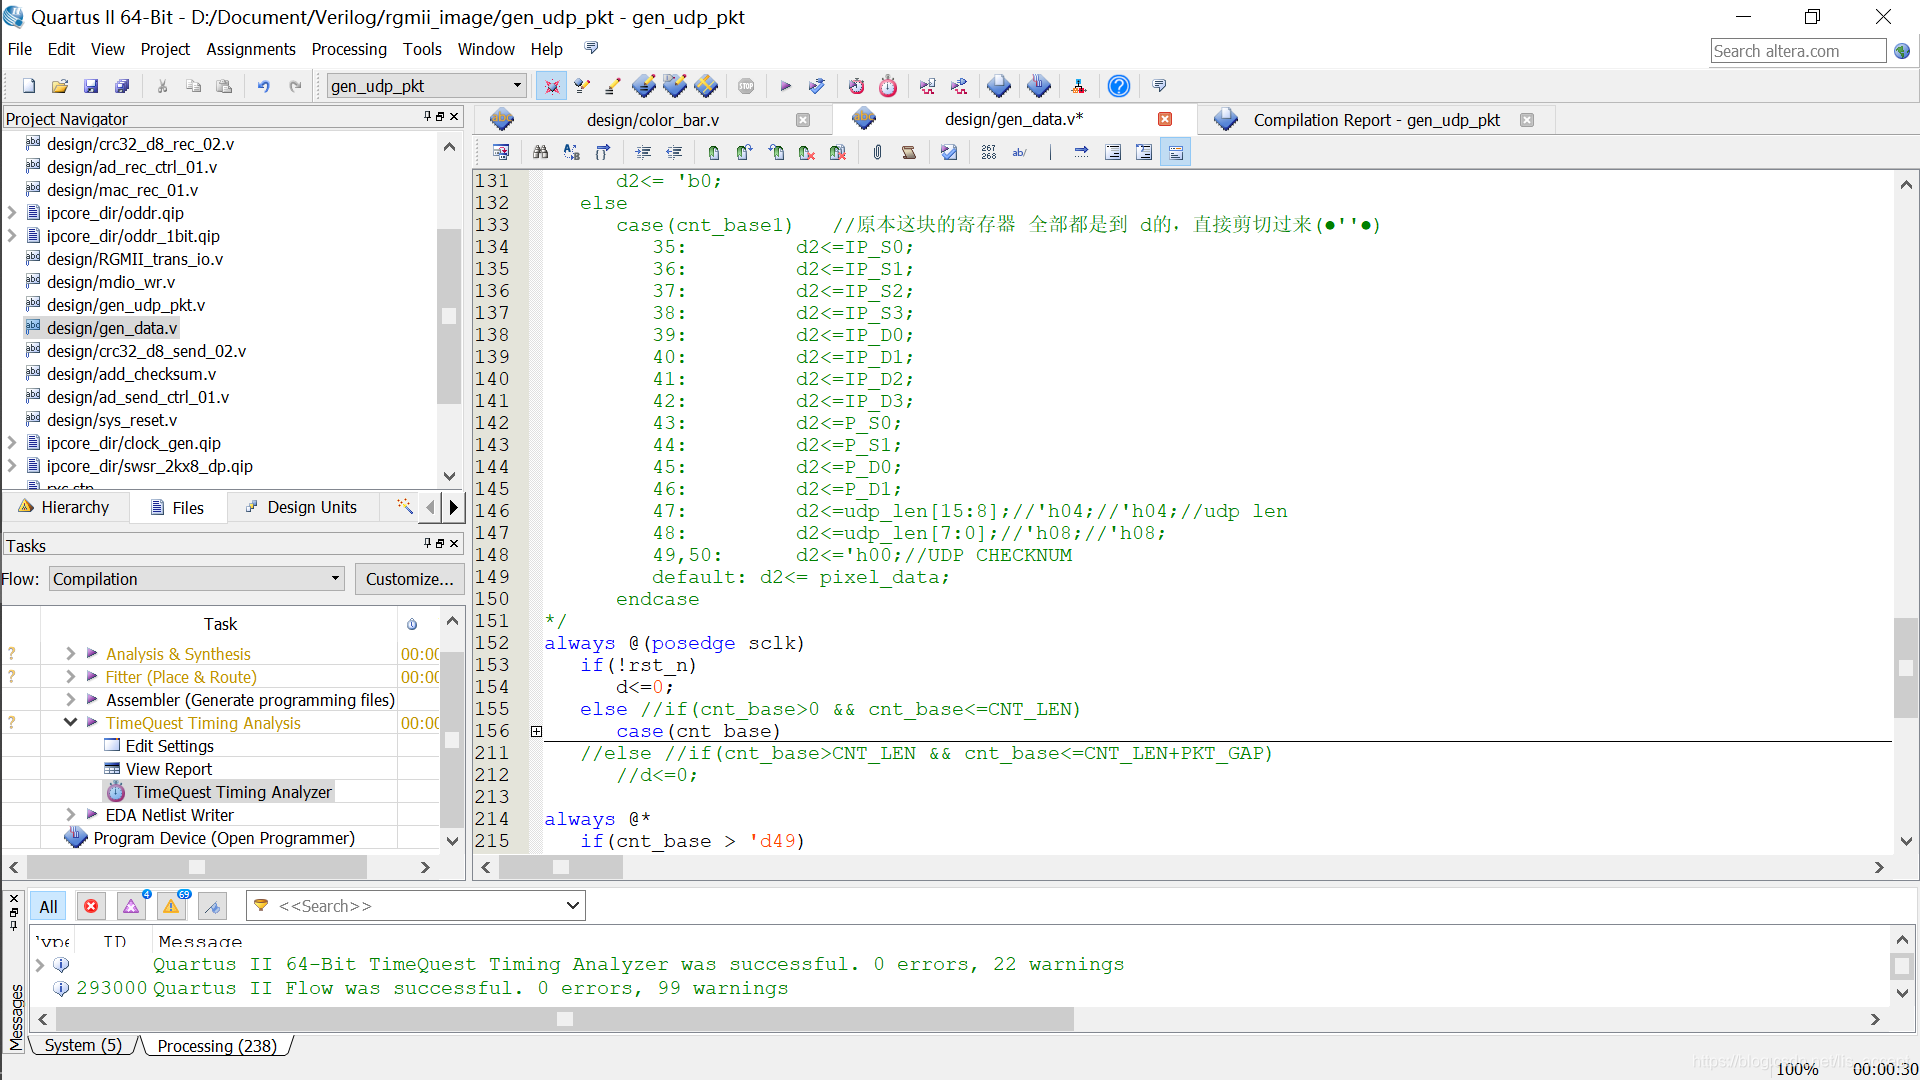Image resolution: width=1920 pixels, height=1080 pixels.
Task: Click the blue Help question-mark icon
Action: coord(1119,86)
